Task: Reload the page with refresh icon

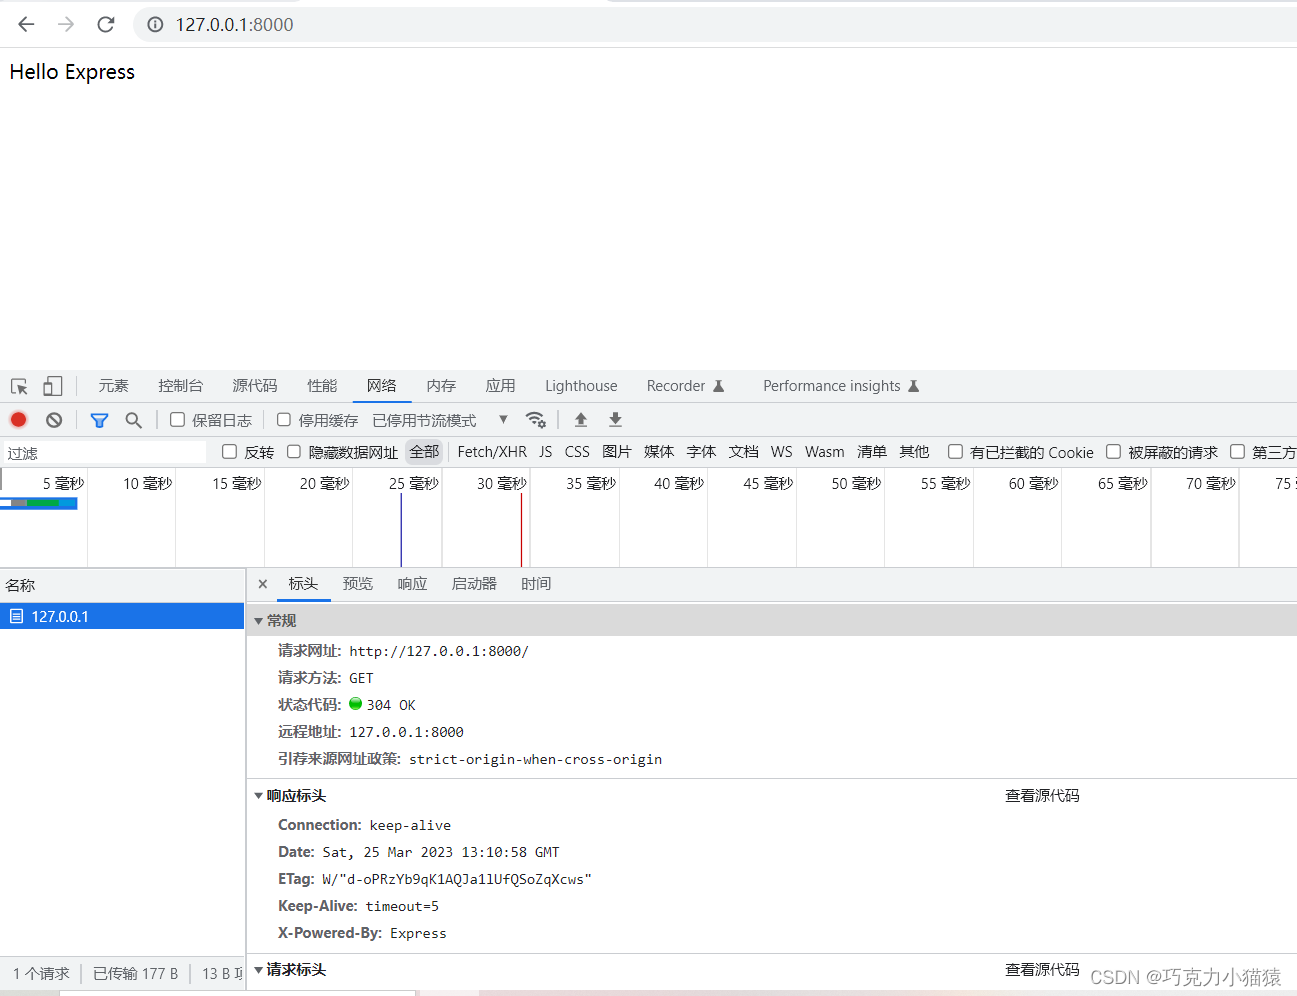Action: pos(106,24)
